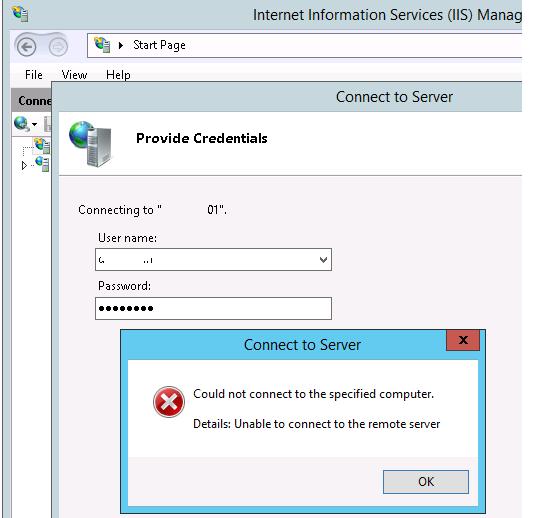Select the Start Page tree node icon

42,145
